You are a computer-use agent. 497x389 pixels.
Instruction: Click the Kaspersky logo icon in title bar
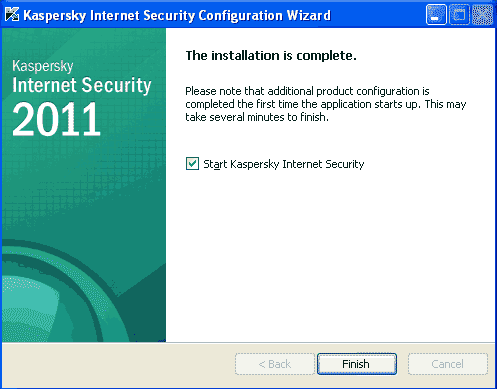point(12,15)
